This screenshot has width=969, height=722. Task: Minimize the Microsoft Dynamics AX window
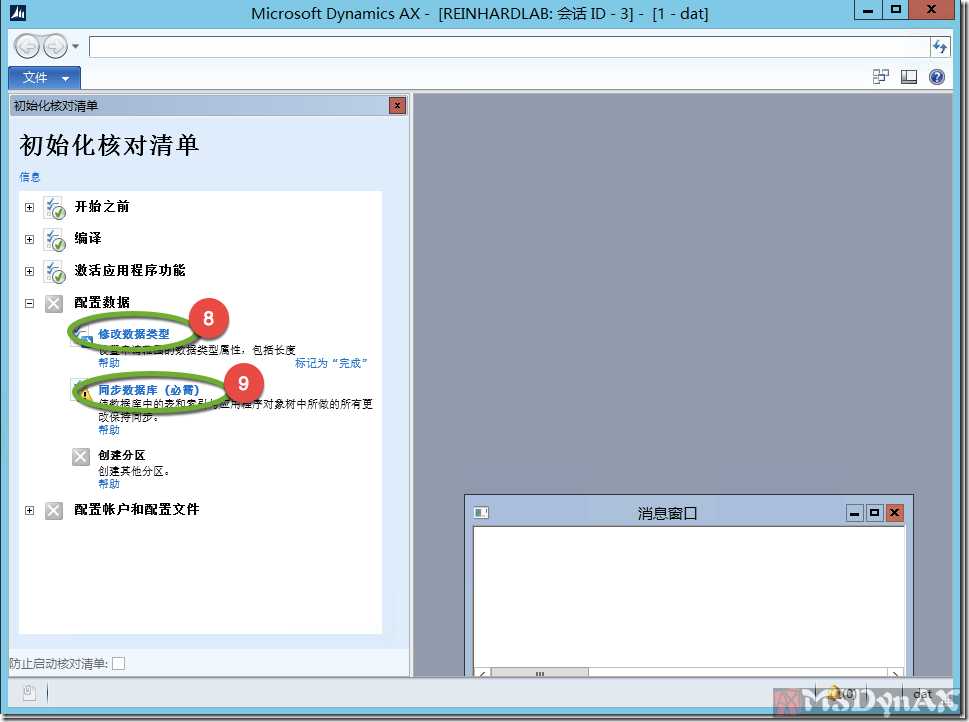coord(868,11)
